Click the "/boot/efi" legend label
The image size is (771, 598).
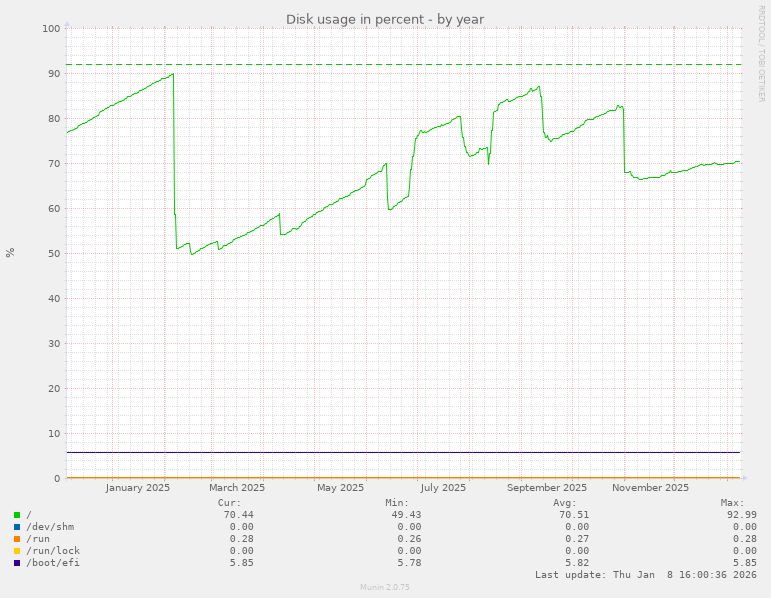pyautogui.click(x=53, y=563)
